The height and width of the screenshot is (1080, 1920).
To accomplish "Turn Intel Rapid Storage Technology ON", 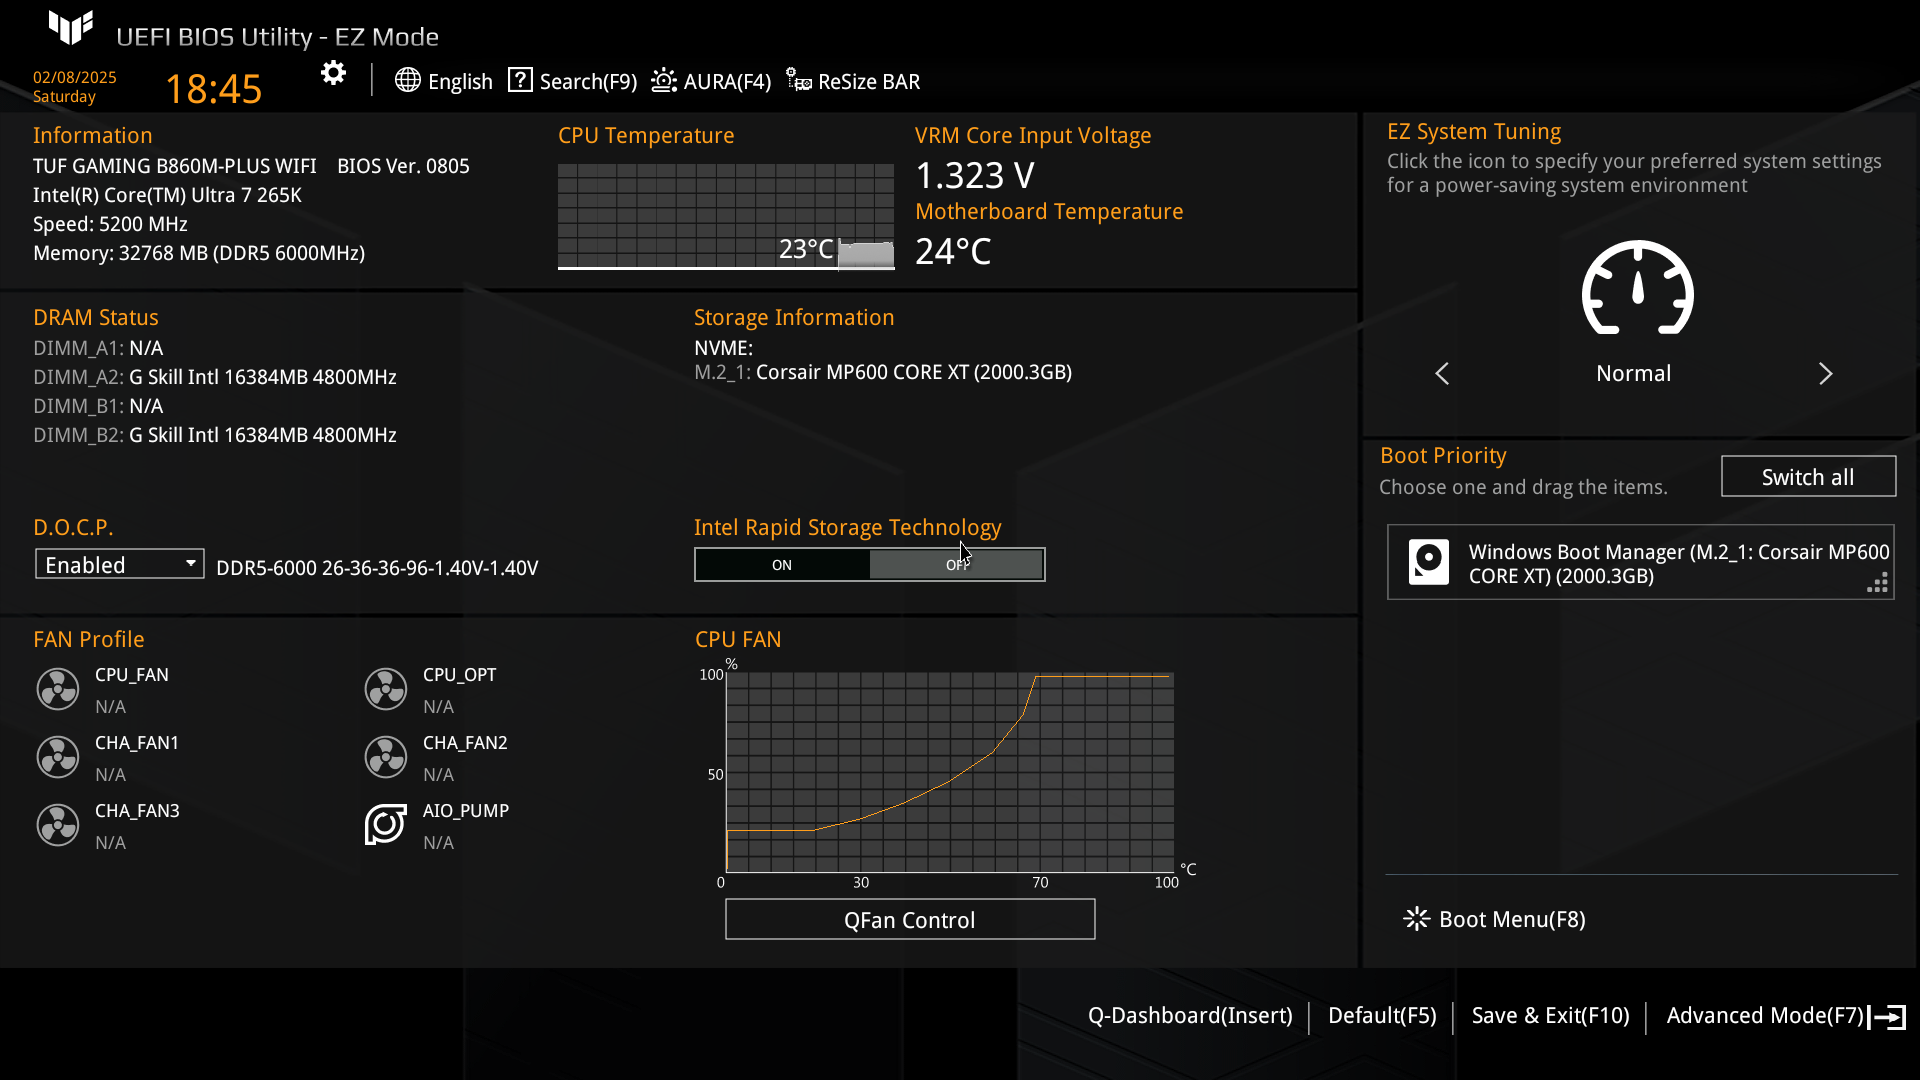I will tap(782, 565).
